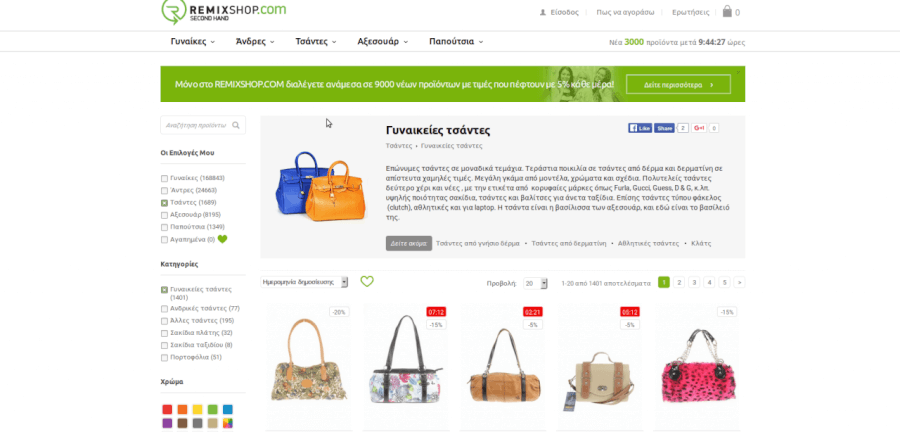900x432 pixels.
Task: Expand the Γυναίκες navigation menu
Action: pos(193,42)
